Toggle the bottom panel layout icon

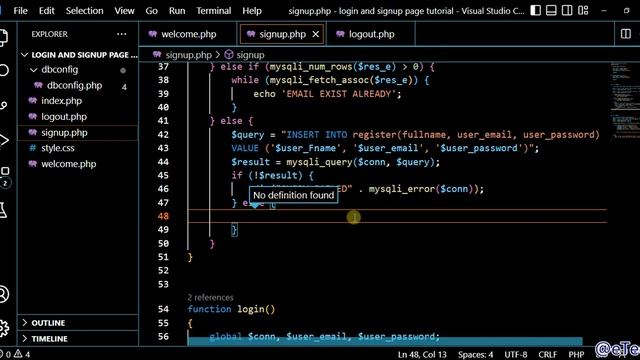[x=551, y=11]
